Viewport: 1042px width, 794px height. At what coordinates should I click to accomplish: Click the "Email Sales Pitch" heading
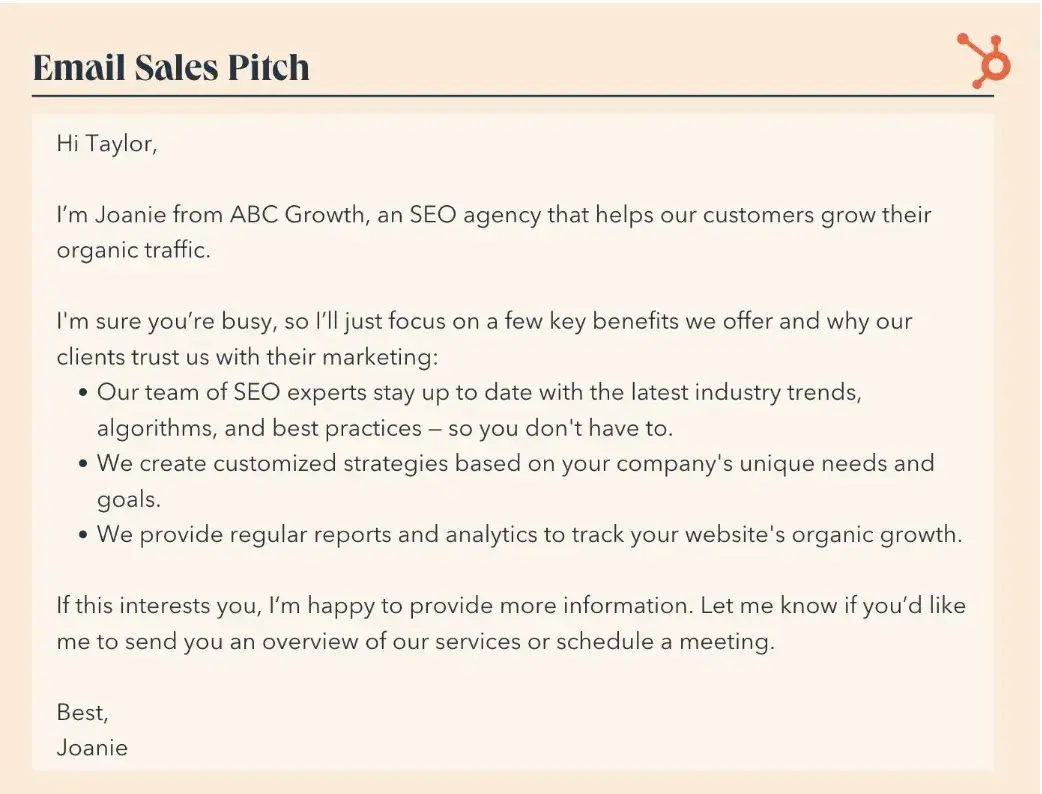[x=171, y=68]
